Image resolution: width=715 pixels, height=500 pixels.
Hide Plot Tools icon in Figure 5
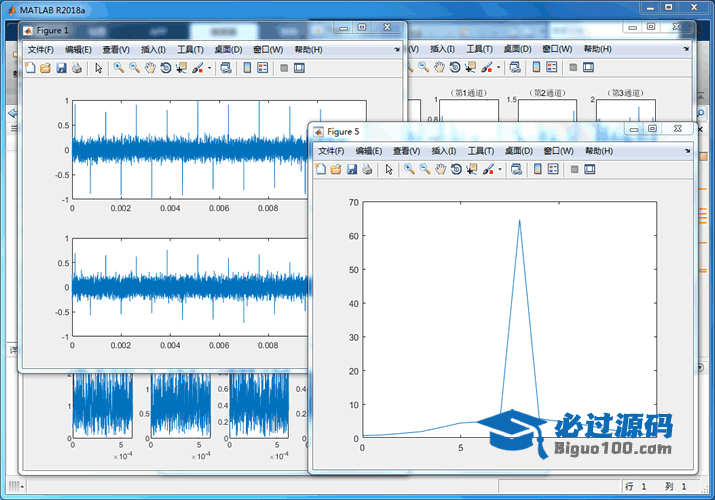575,170
